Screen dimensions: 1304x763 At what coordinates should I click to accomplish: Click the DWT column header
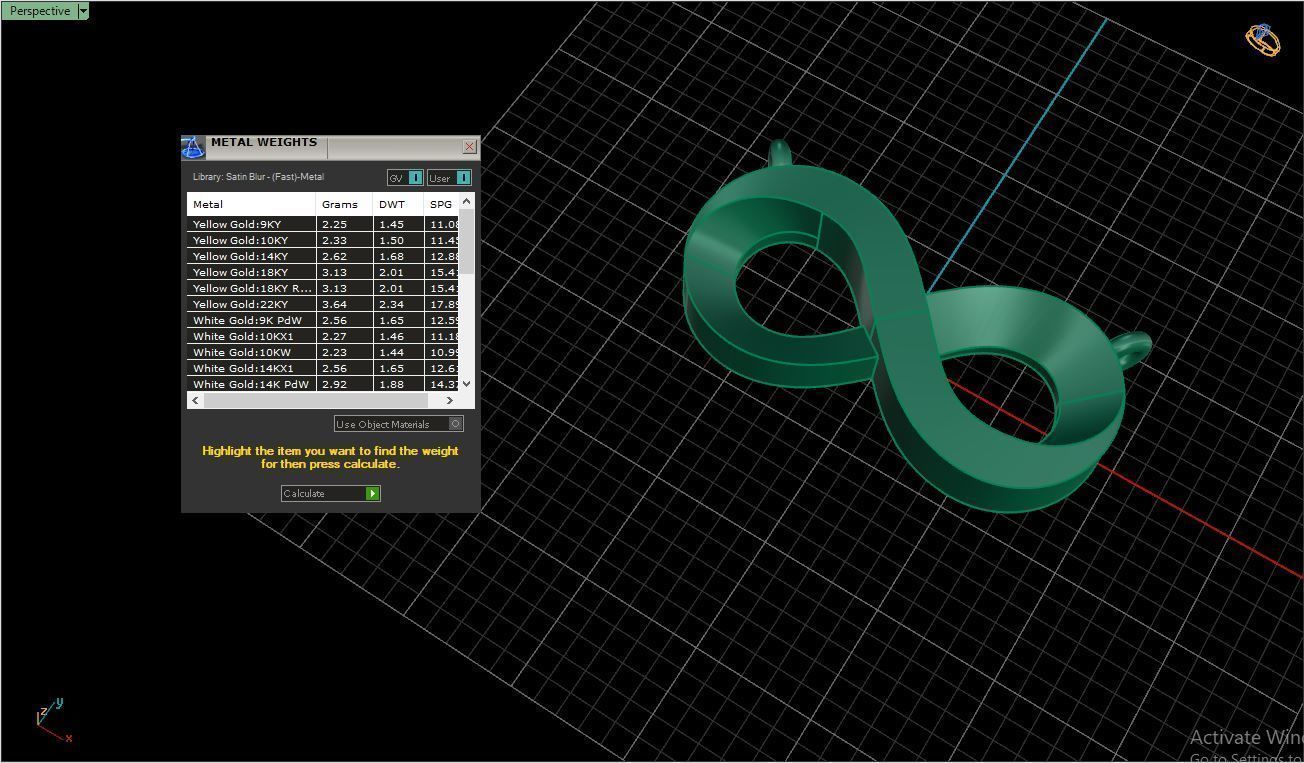pos(398,204)
